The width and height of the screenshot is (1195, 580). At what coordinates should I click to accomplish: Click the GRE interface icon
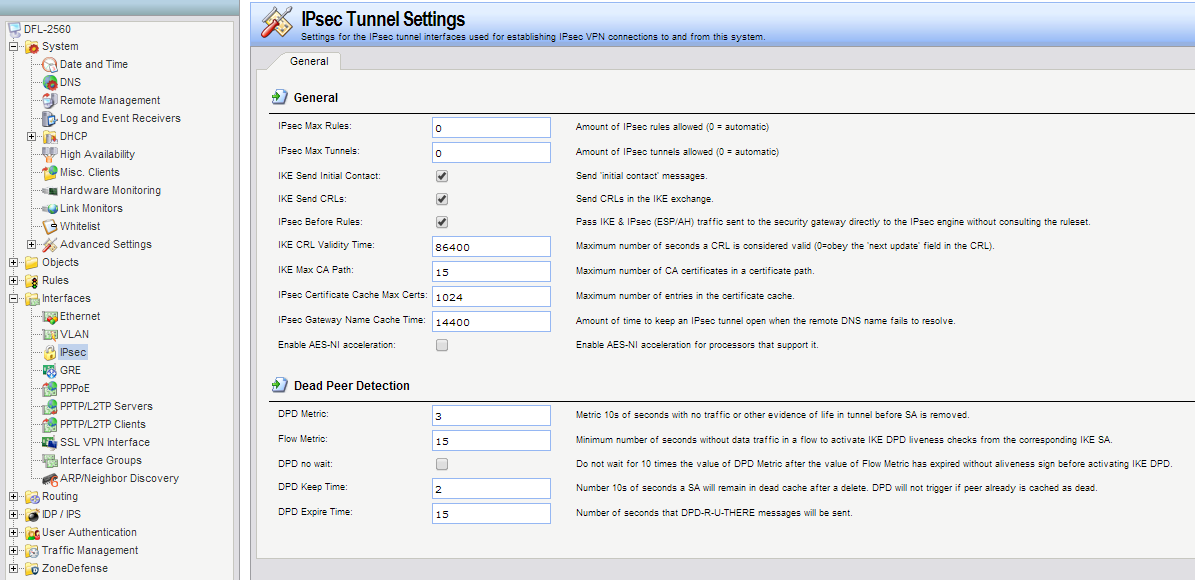click(x=50, y=371)
